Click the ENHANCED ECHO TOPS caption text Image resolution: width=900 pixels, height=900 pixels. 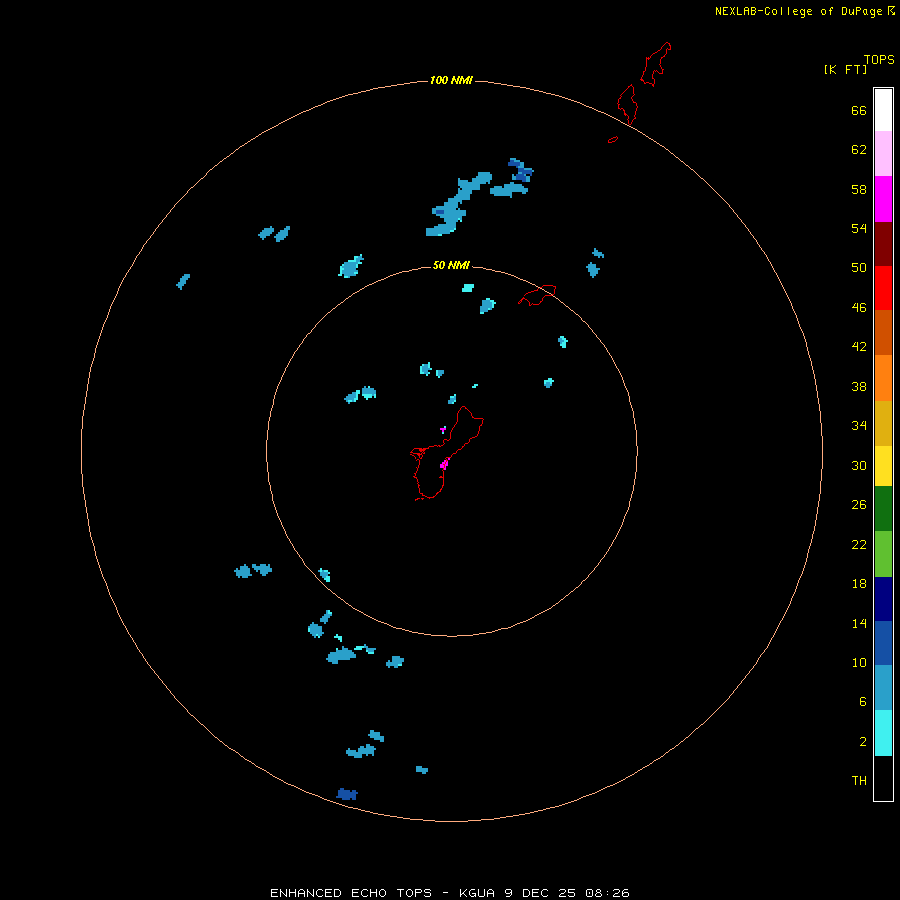tap(351, 893)
